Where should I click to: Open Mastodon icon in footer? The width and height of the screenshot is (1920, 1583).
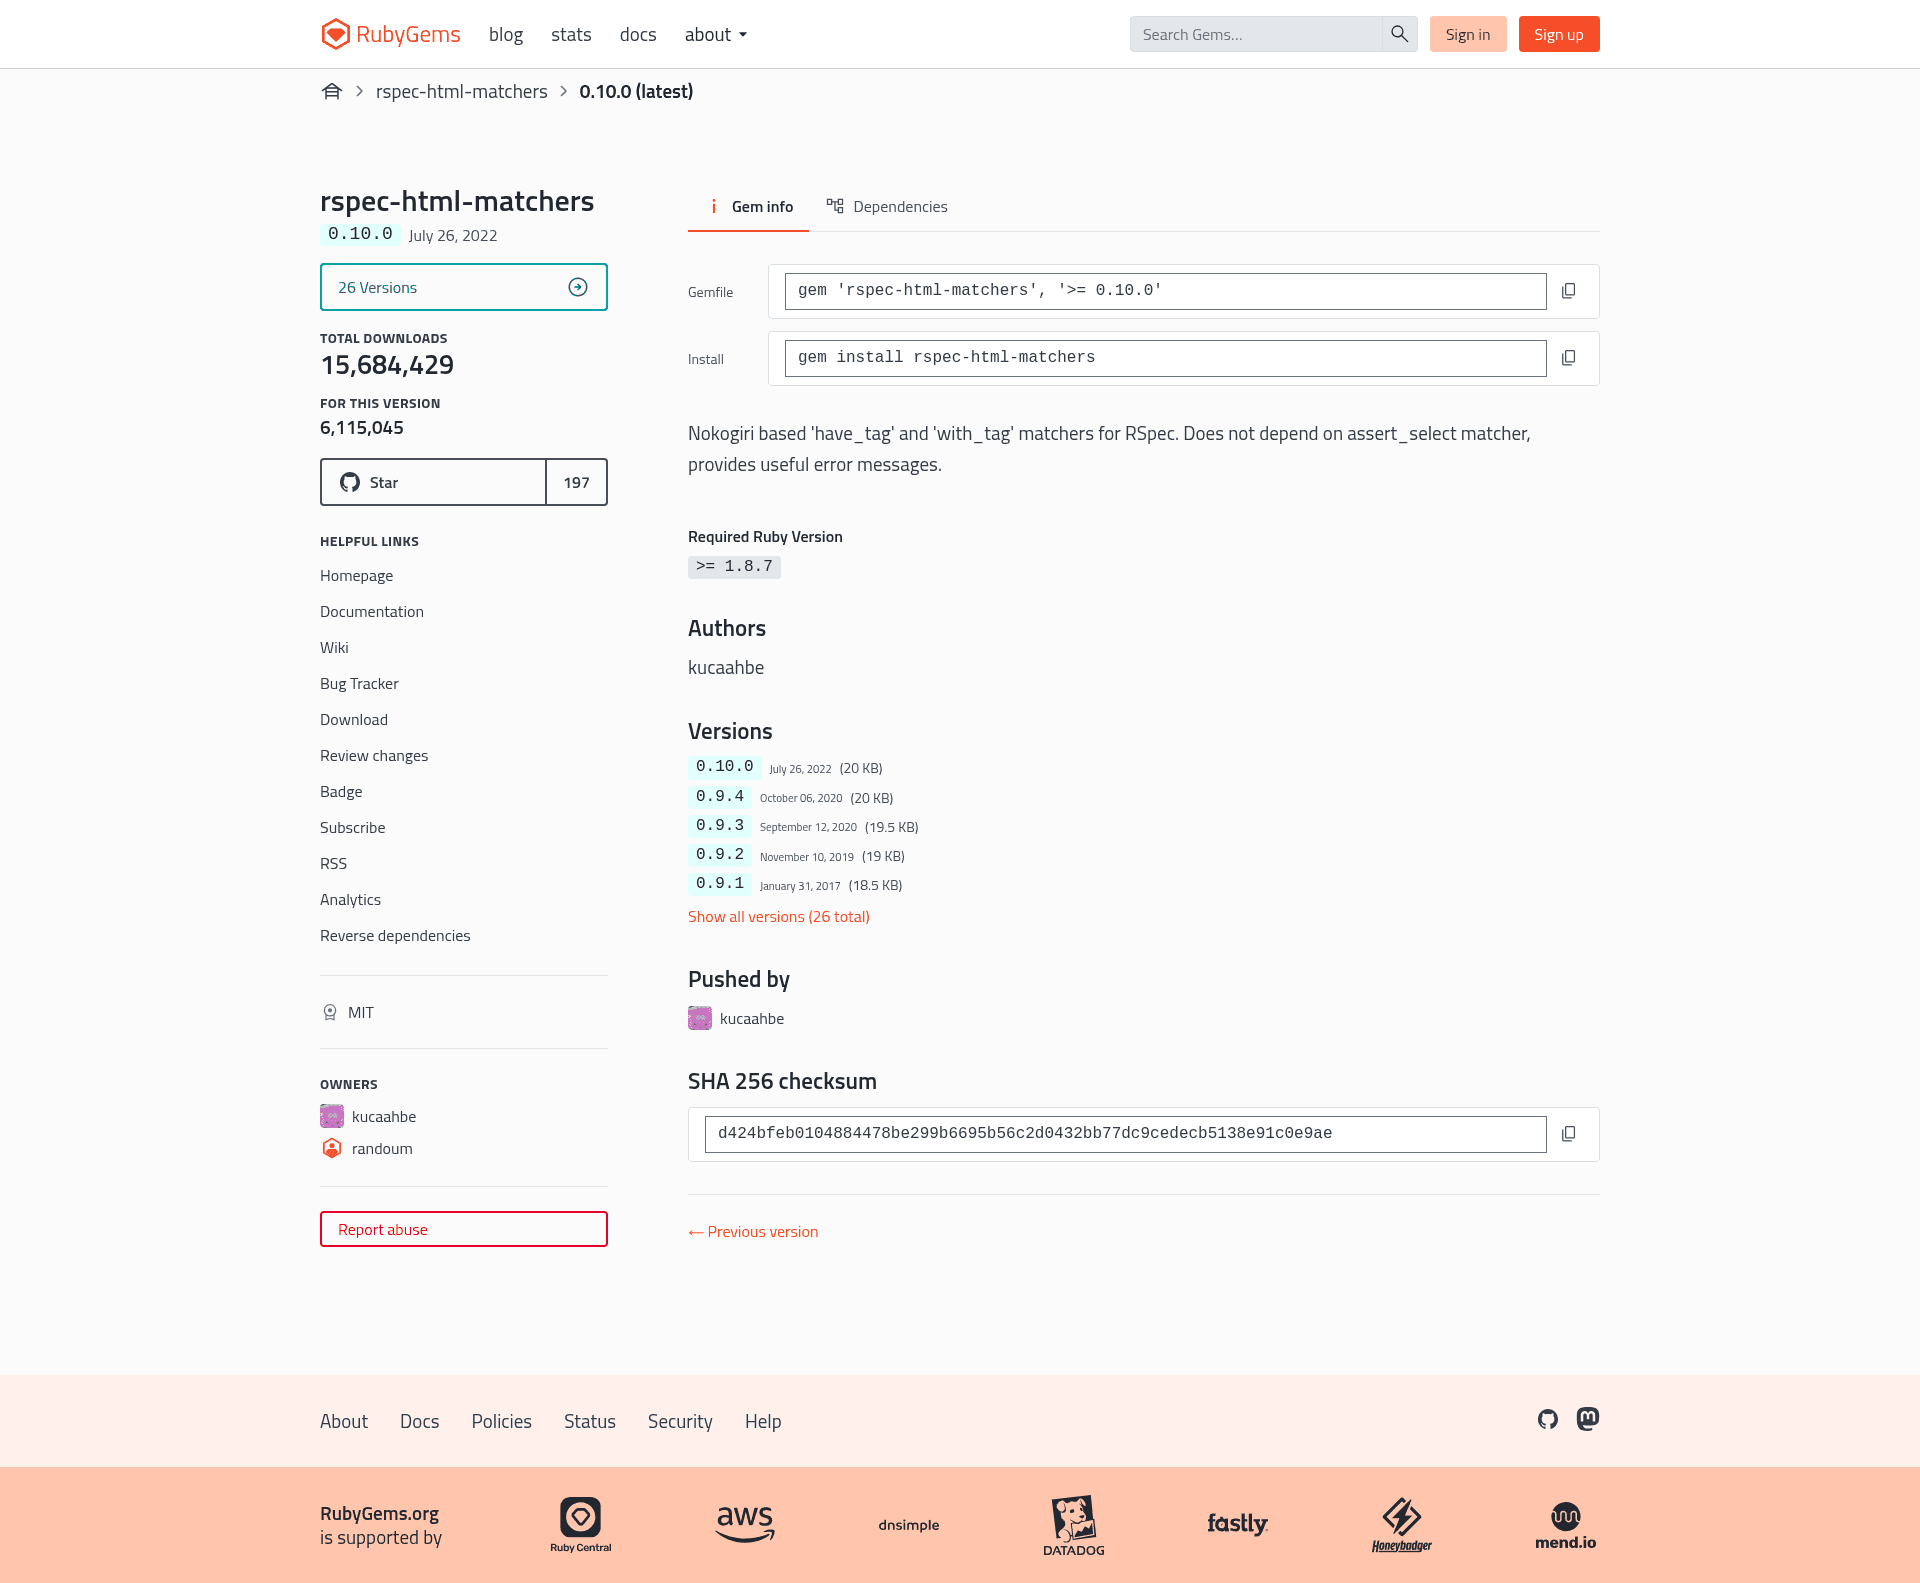(1588, 1419)
